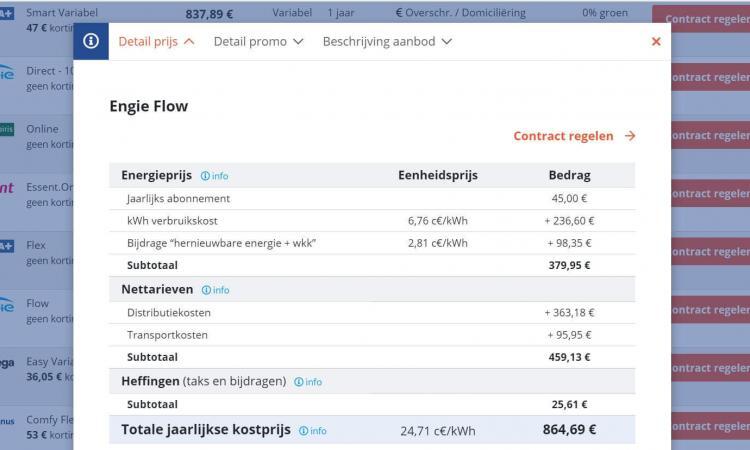Click the Bedrag column header
This screenshot has width=750, height=450.
coord(569,175)
